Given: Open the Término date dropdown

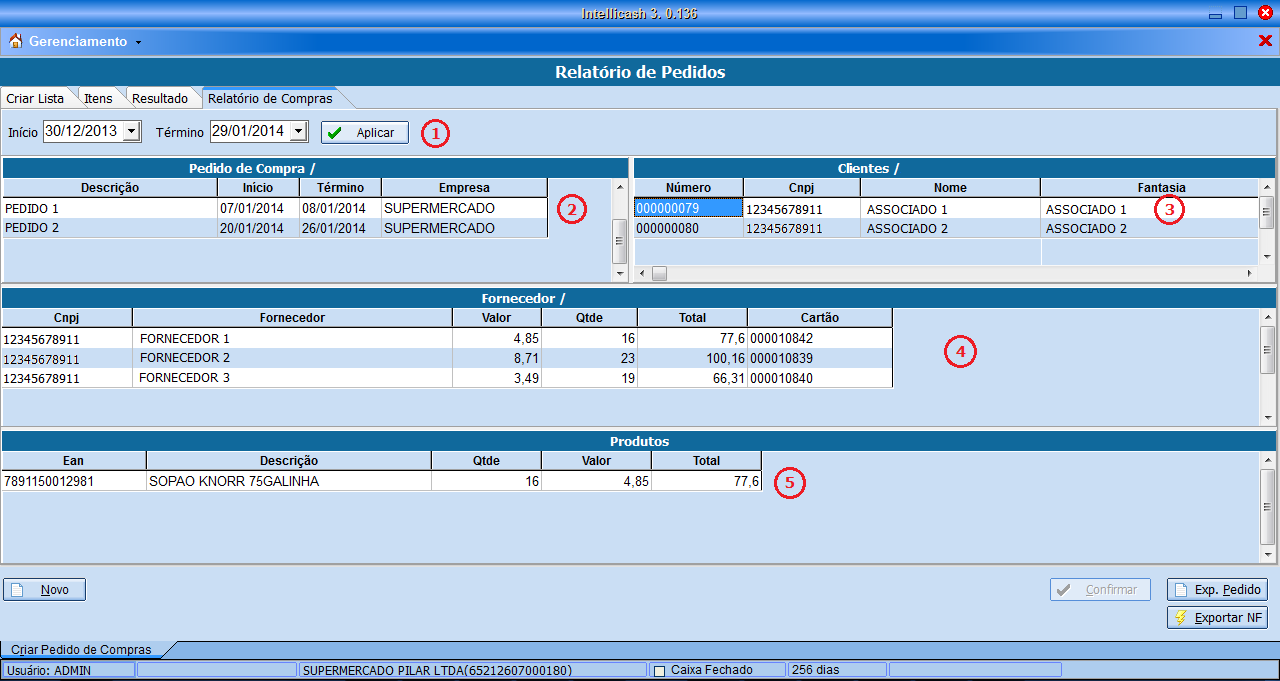Looking at the screenshot, I should click(x=298, y=132).
